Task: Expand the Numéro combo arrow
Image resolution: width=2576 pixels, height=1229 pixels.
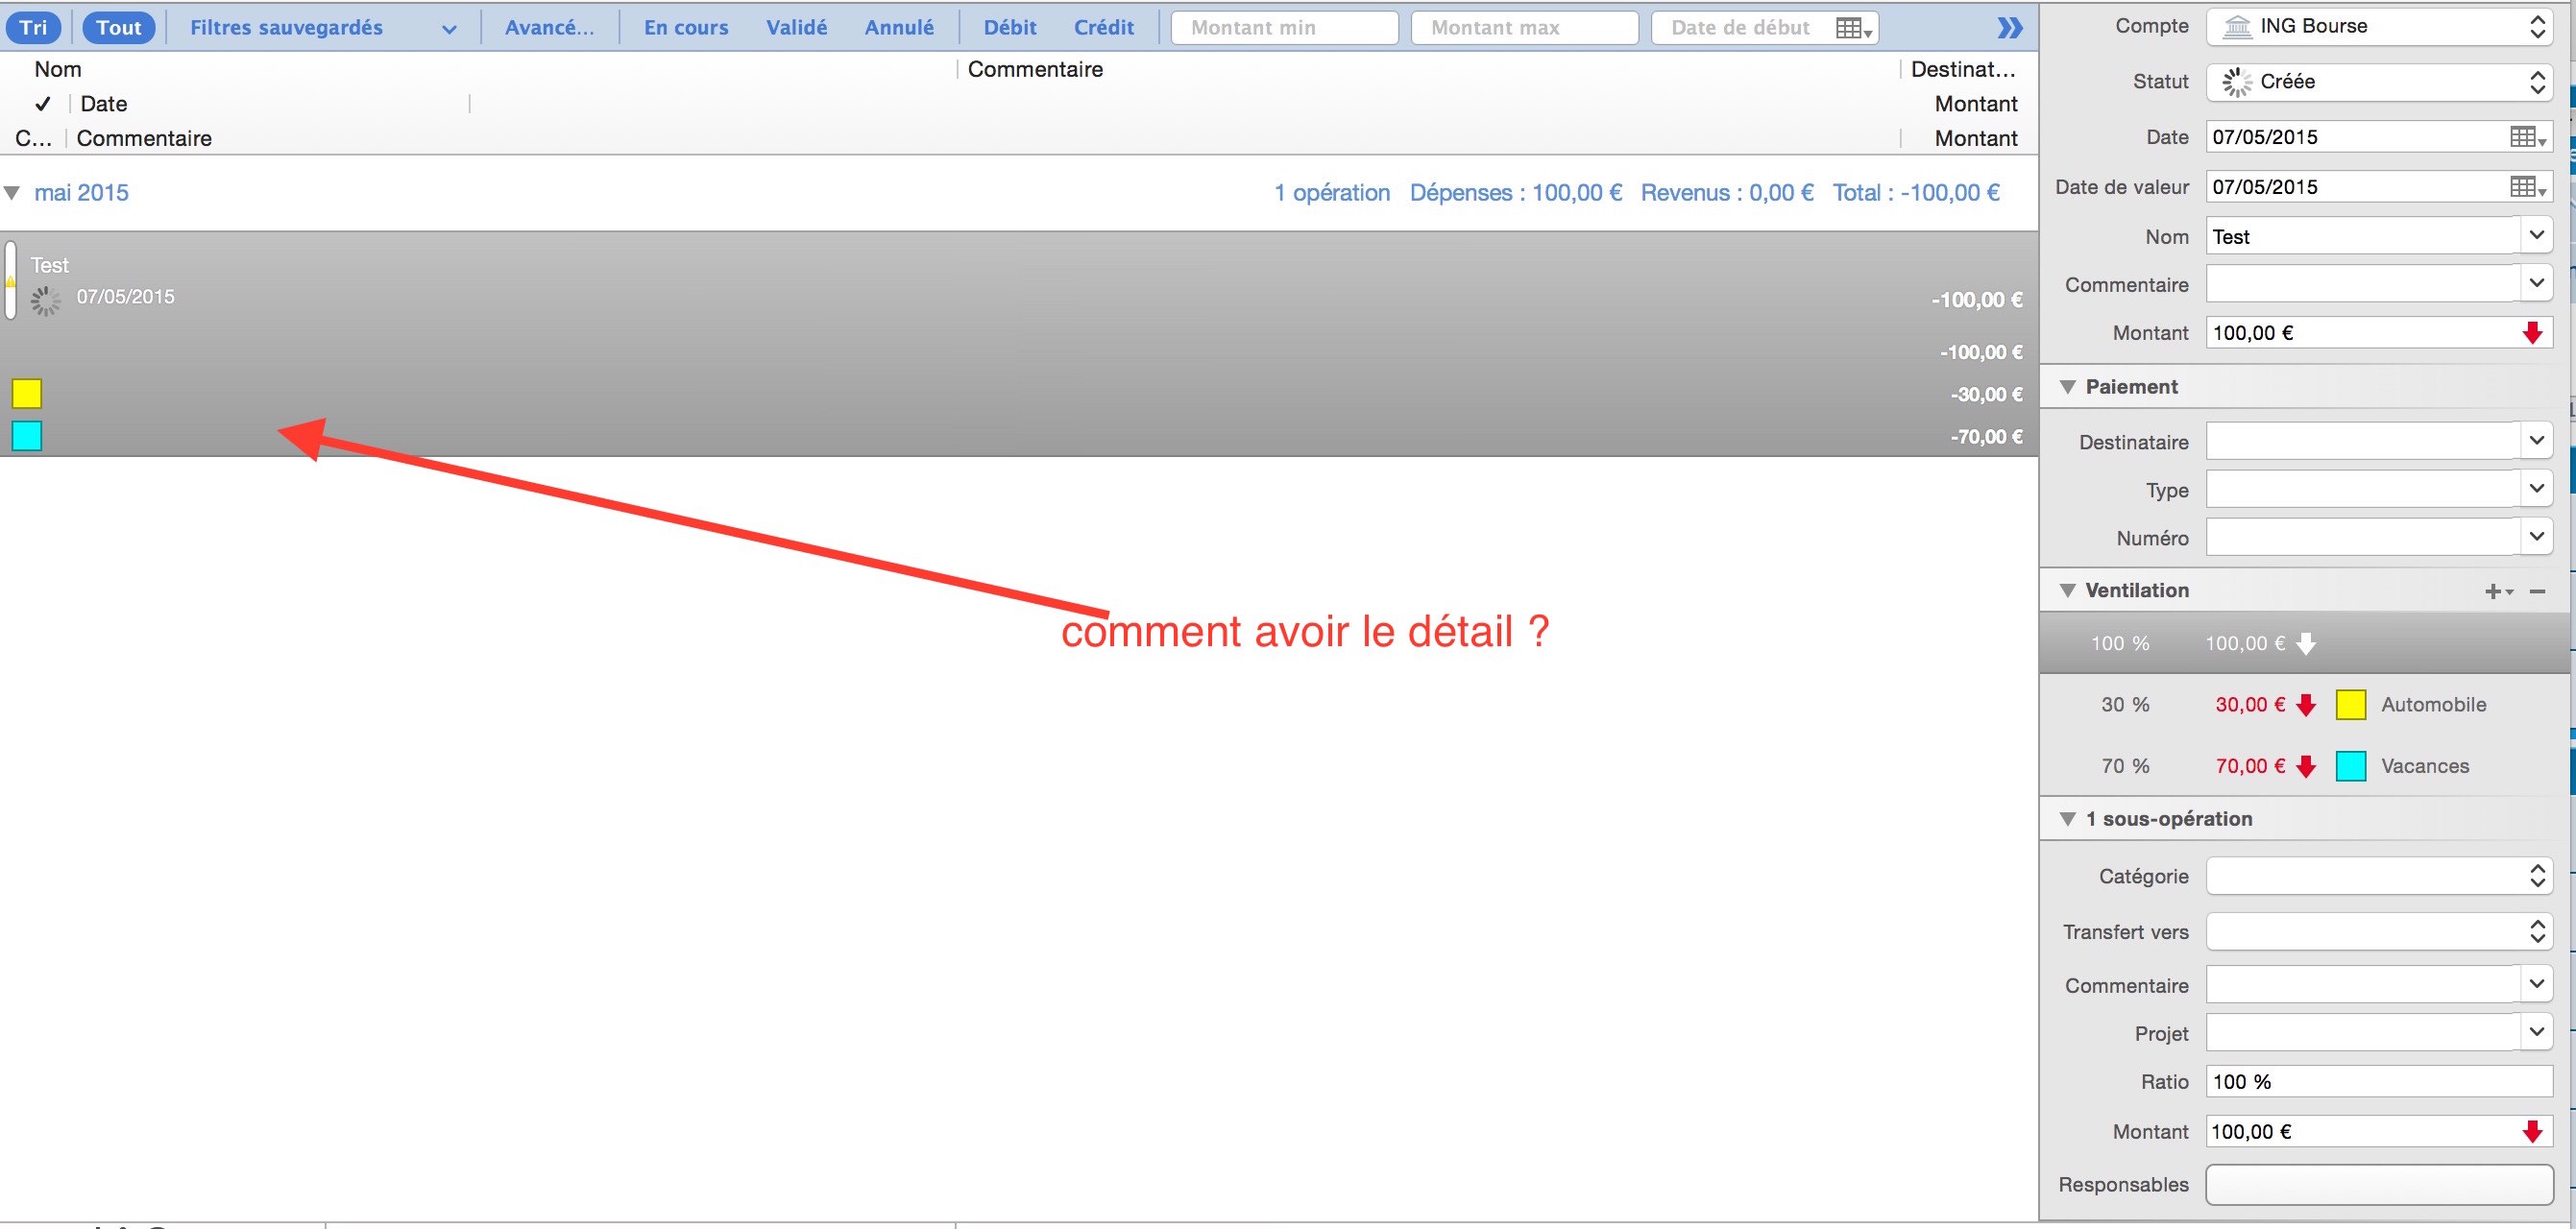Action: pyautogui.click(x=2536, y=537)
